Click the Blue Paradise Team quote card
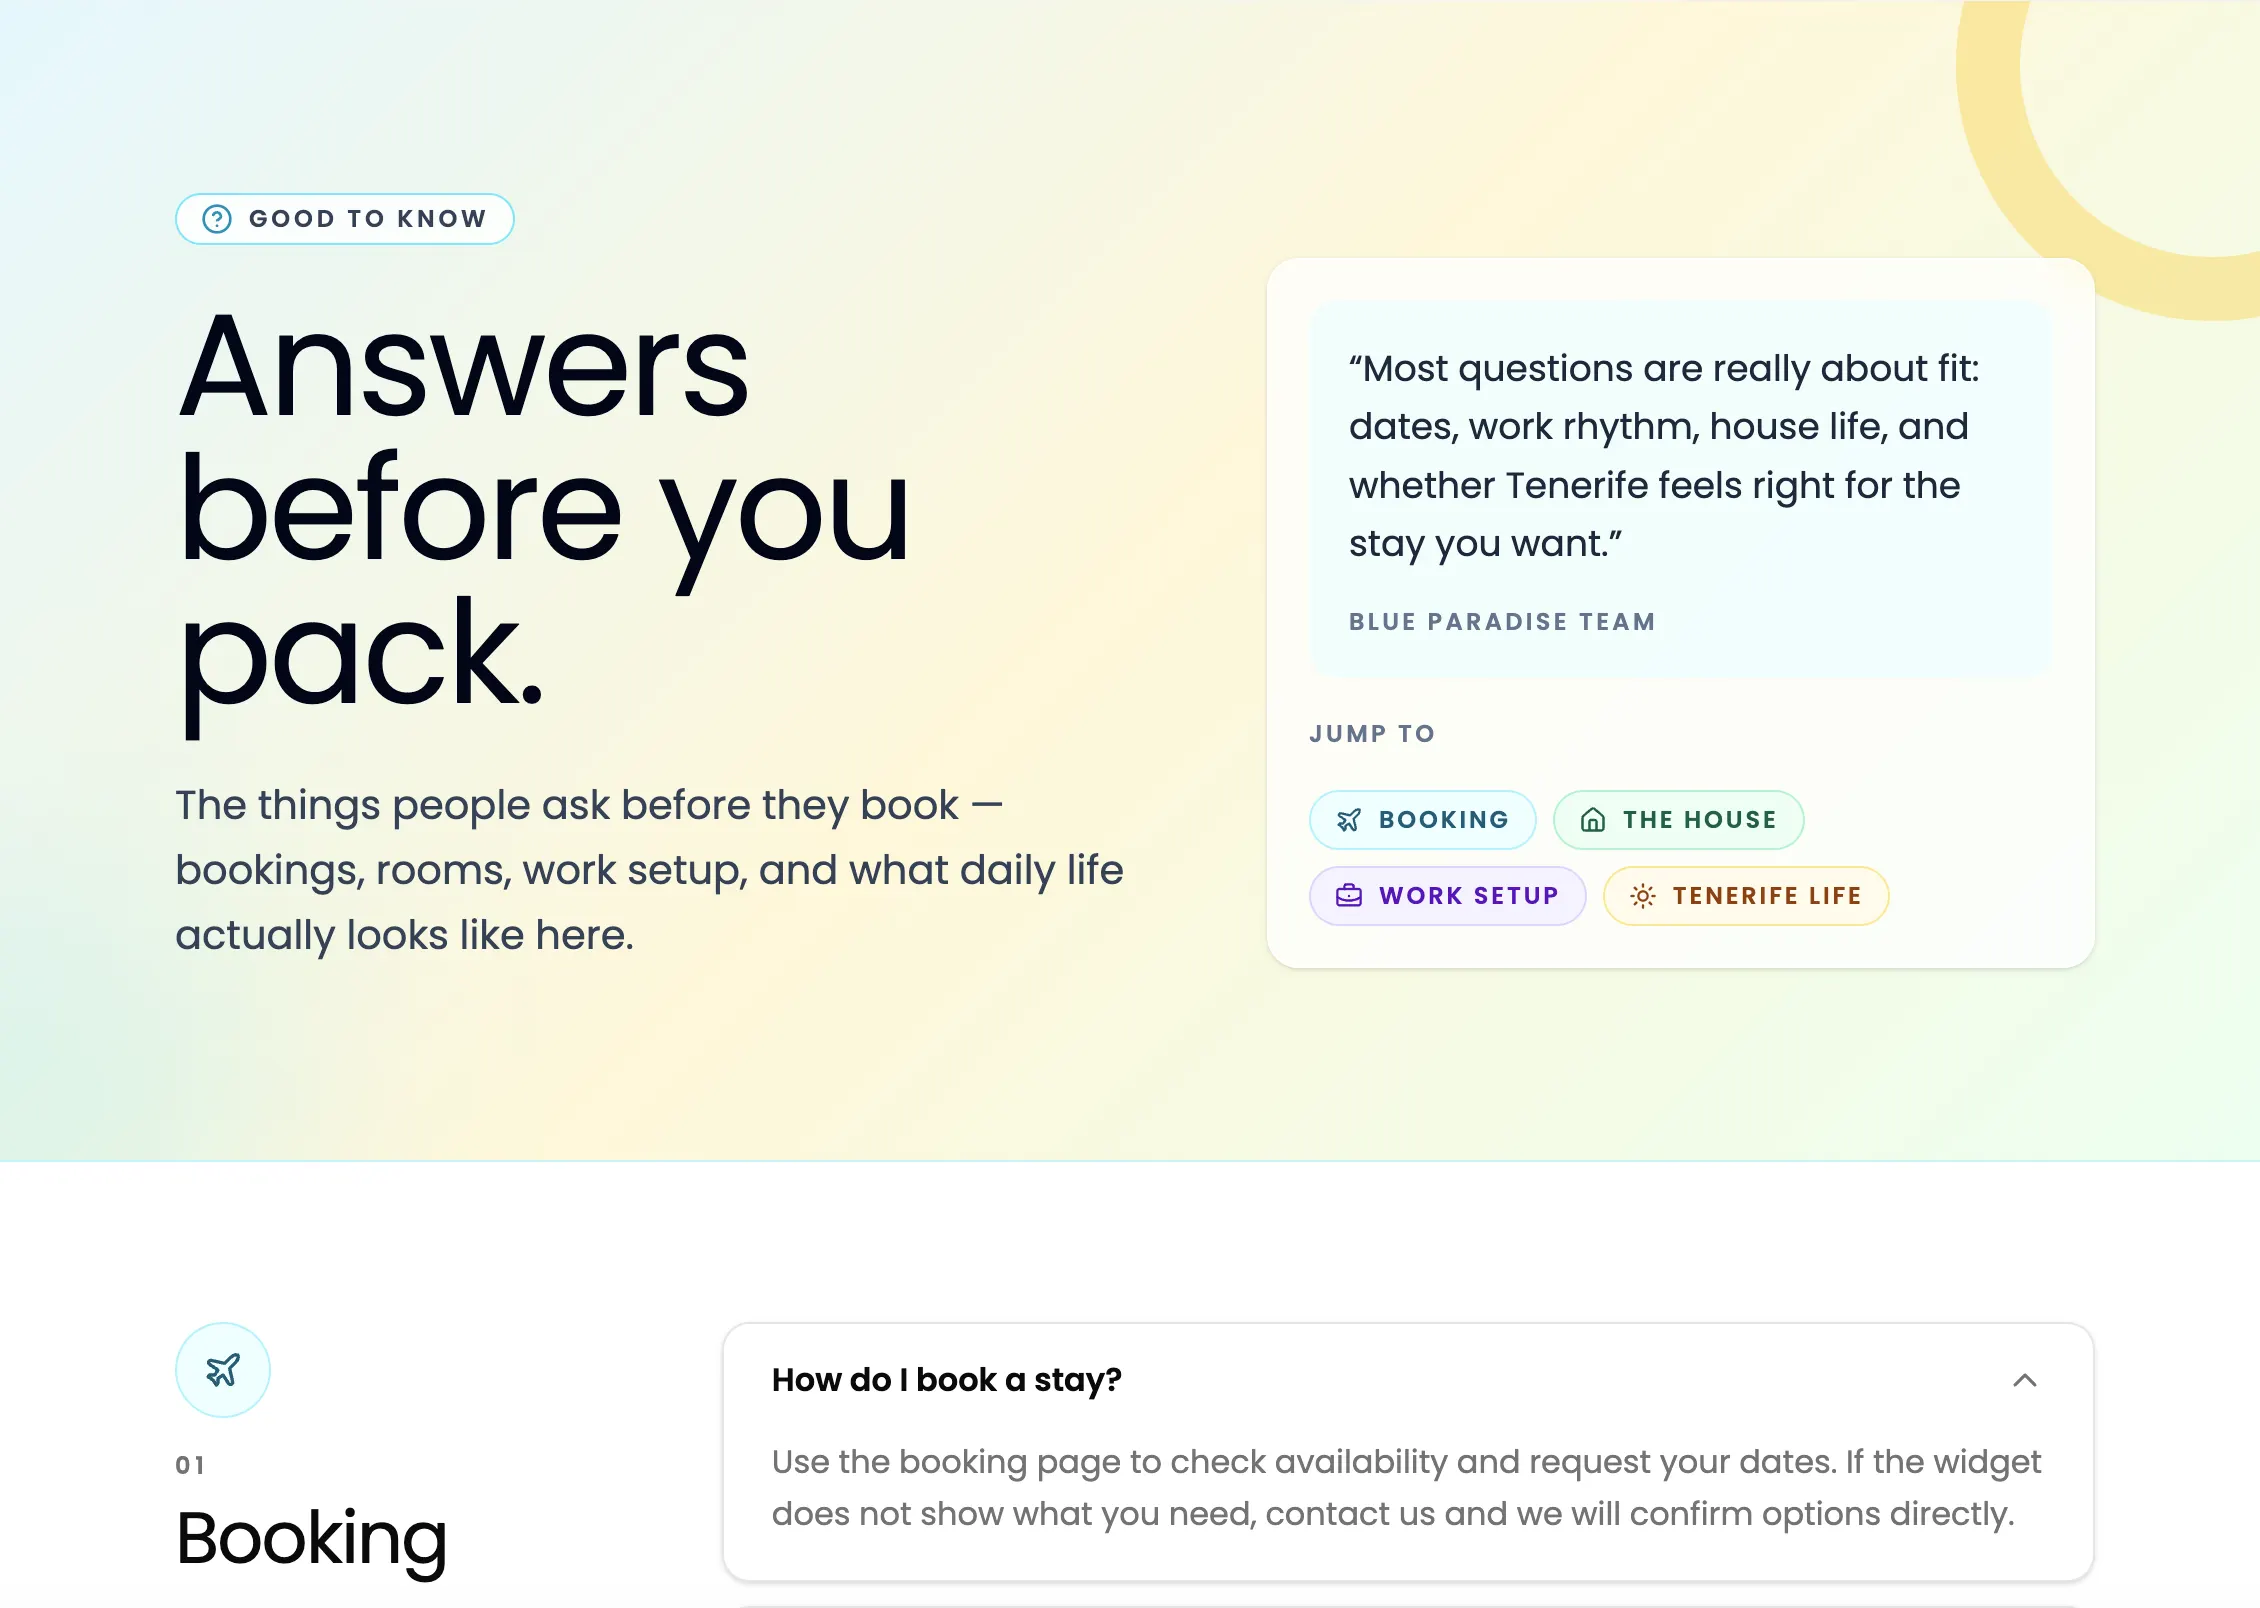Image resolution: width=2260 pixels, height=1608 pixels. (1680, 489)
